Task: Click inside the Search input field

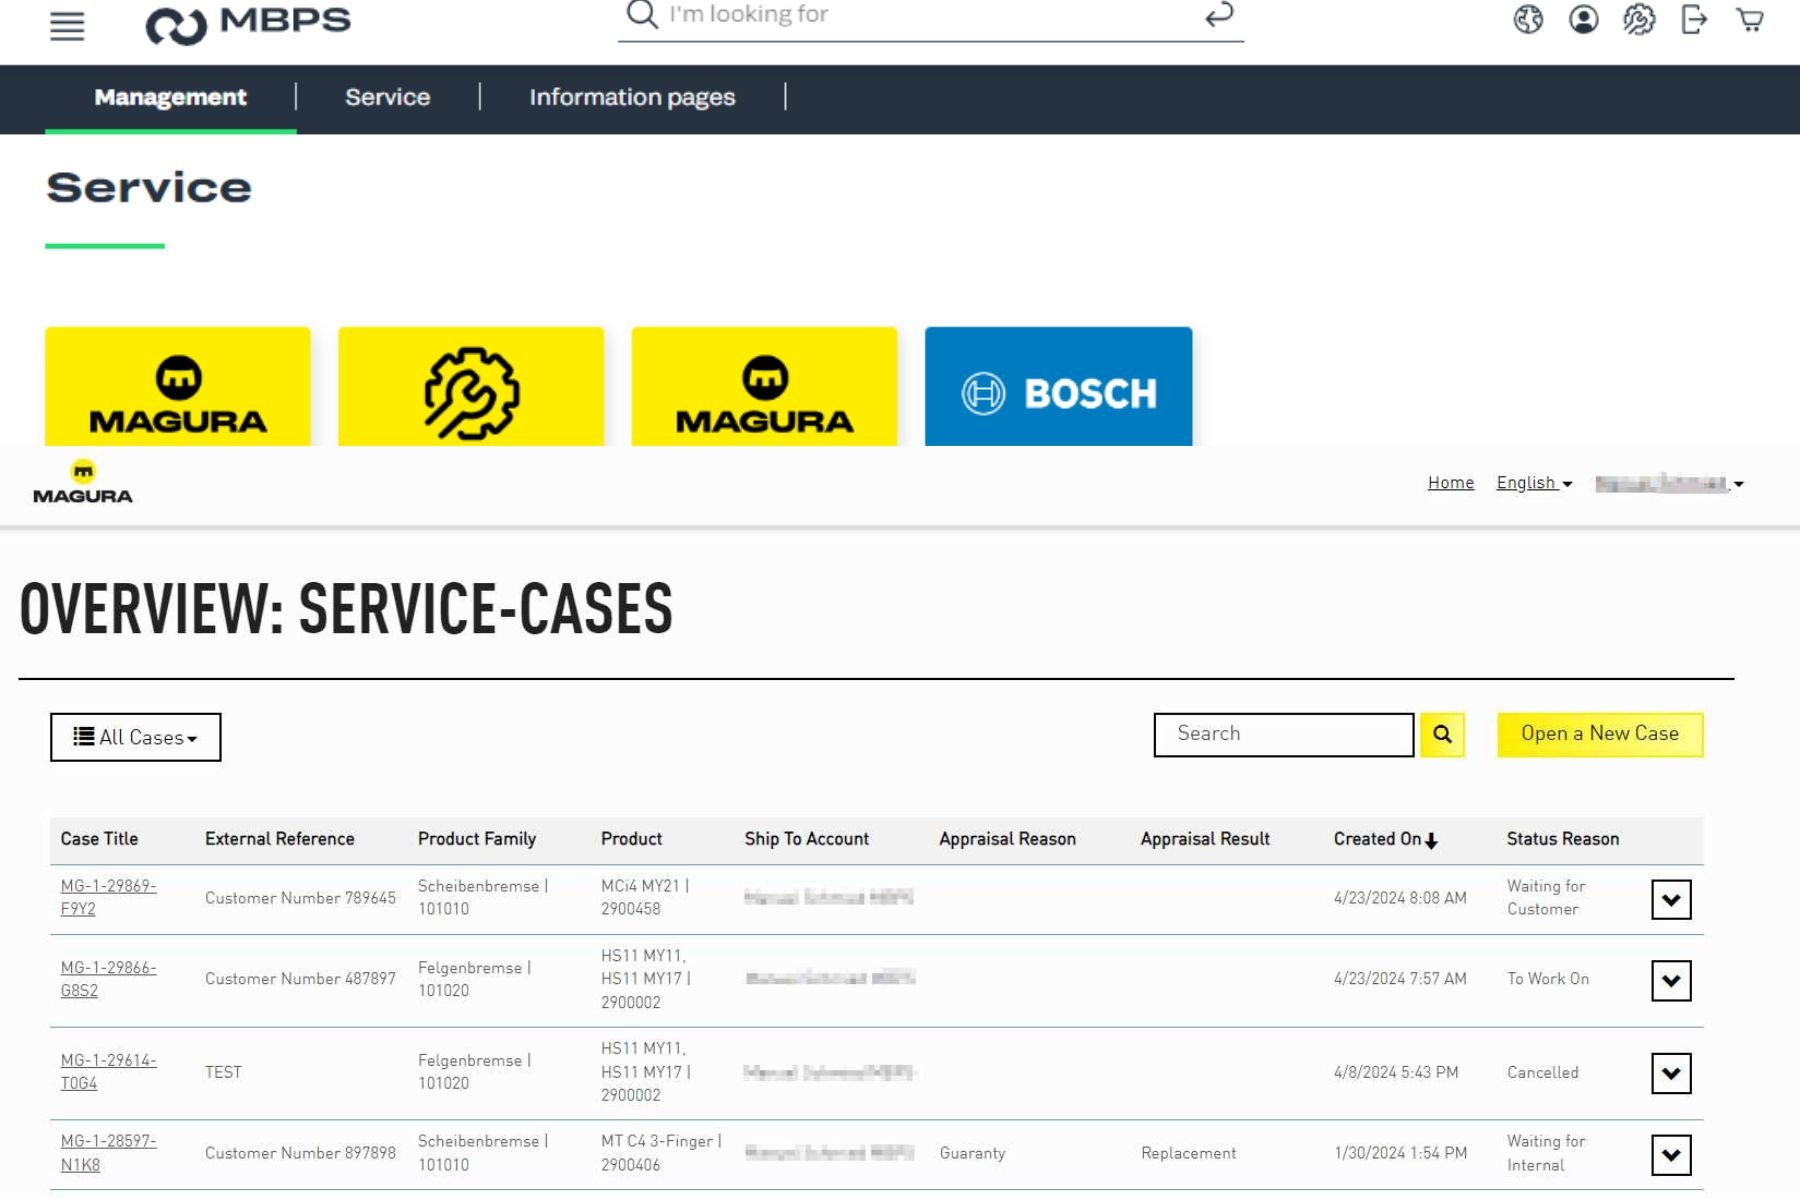Action: tap(1282, 734)
